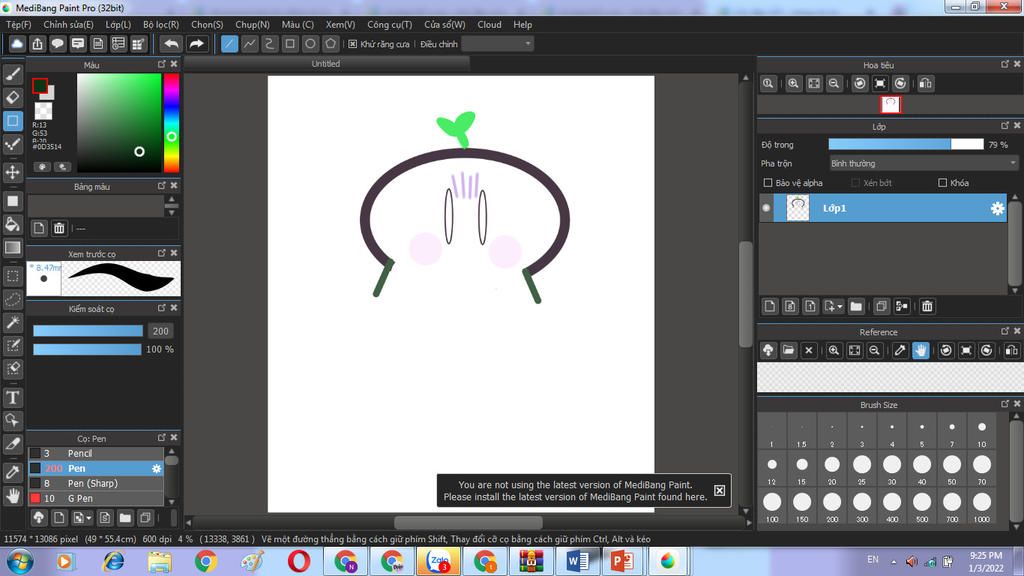Viewport: 1024px width, 576px height.
Task: Click the cloud save icon in toolbar
Action: tap(17, 44)
